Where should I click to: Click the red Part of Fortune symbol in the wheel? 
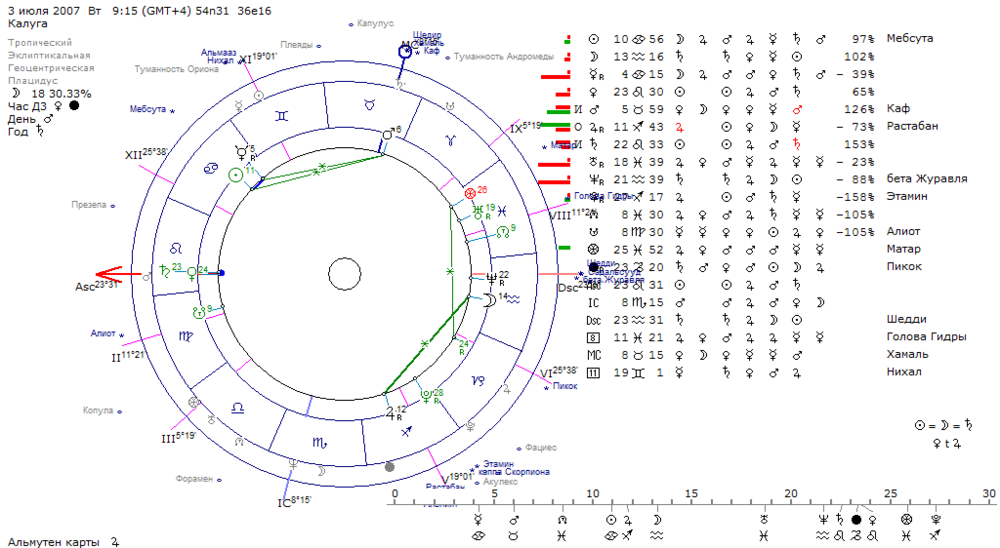pos(471,193)
